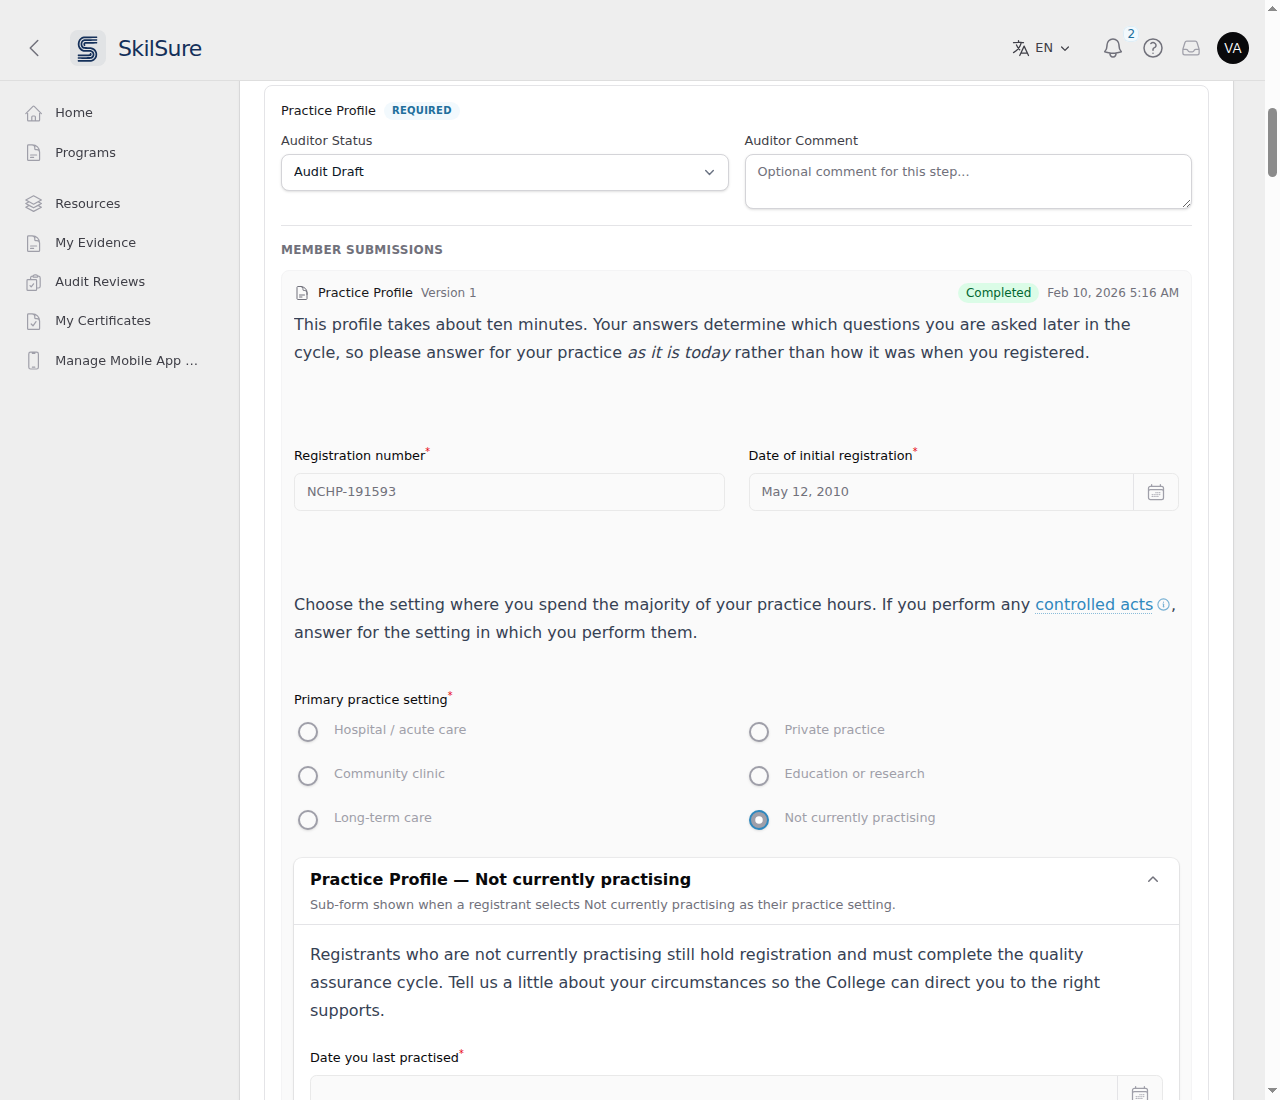Click the Date of initial registration field

(941, 492)
